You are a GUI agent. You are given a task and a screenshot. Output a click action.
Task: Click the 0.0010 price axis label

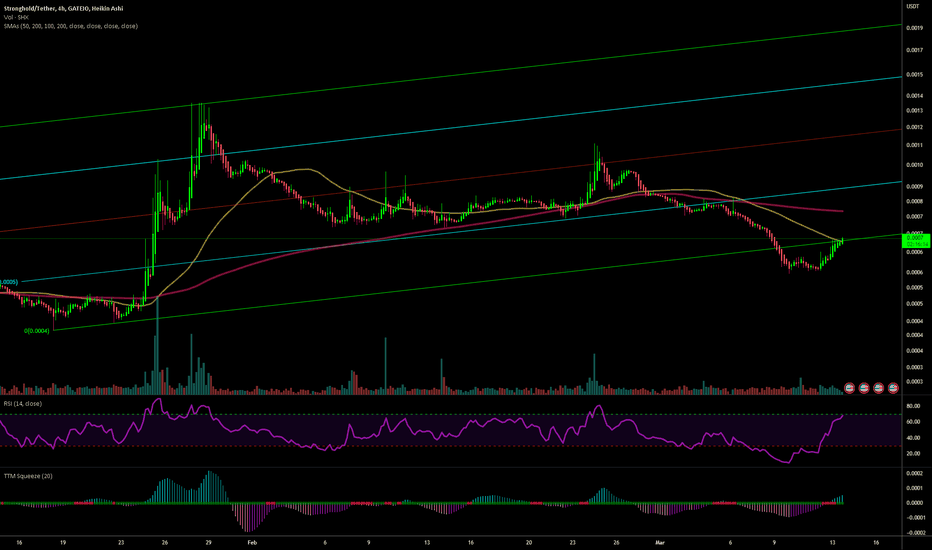click(914, 165)
